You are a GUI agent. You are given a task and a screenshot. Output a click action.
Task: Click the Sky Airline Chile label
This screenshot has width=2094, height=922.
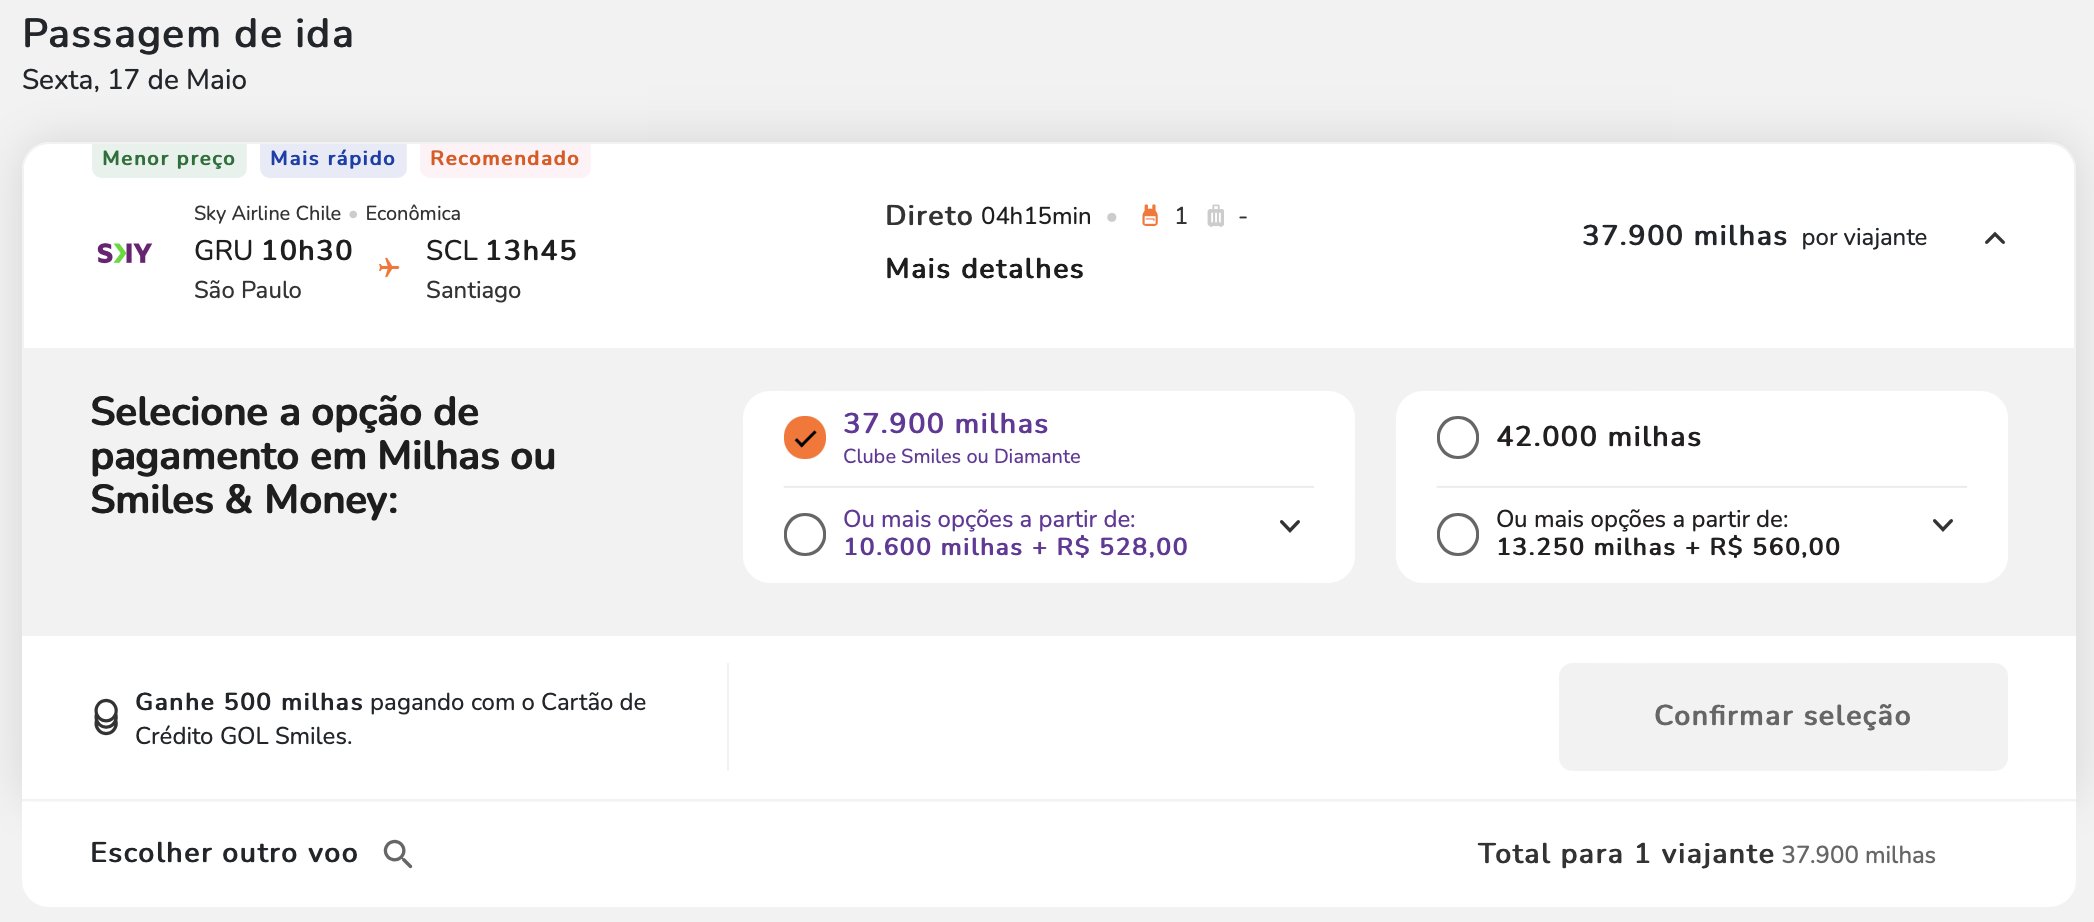coord(267,213)
